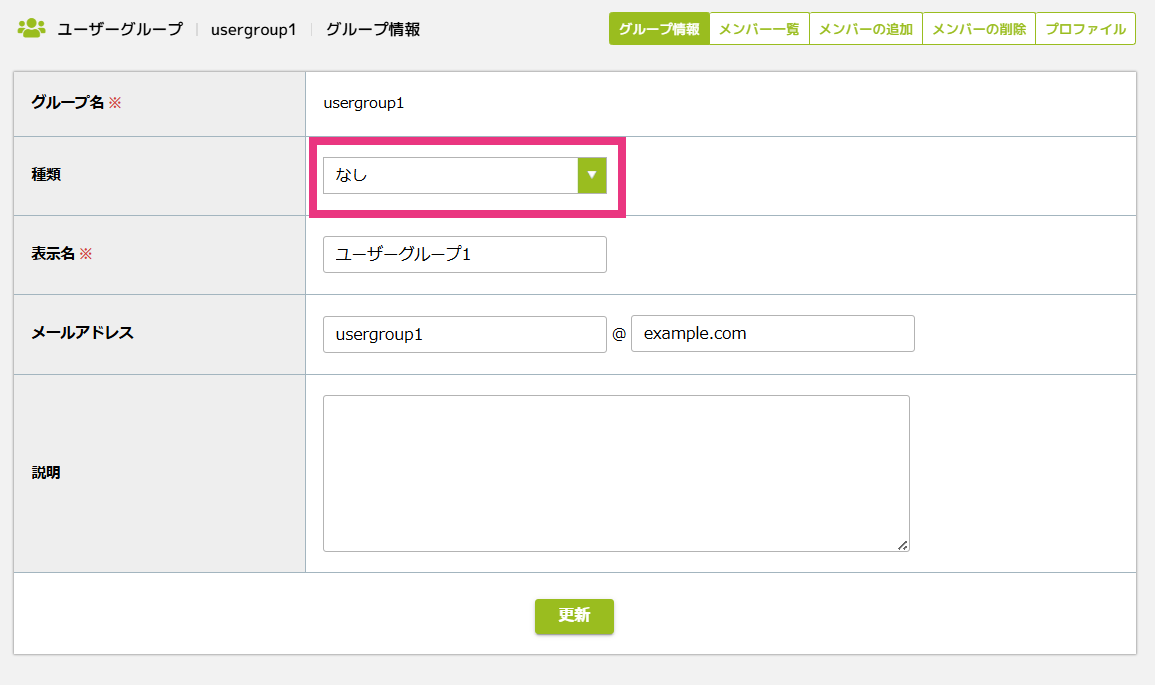Click the メールアドレス row label

tap(82, 333)
